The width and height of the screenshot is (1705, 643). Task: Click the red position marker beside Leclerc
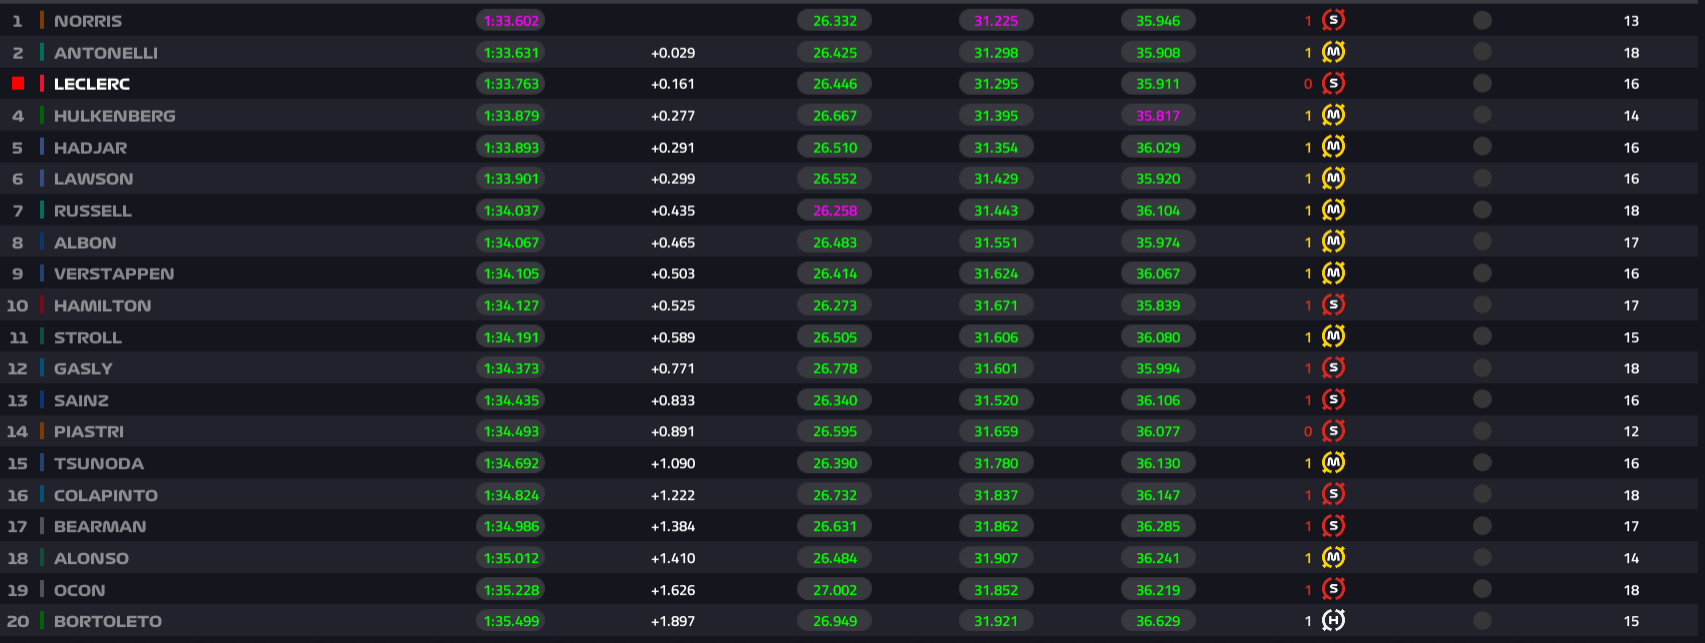[18, 84]
